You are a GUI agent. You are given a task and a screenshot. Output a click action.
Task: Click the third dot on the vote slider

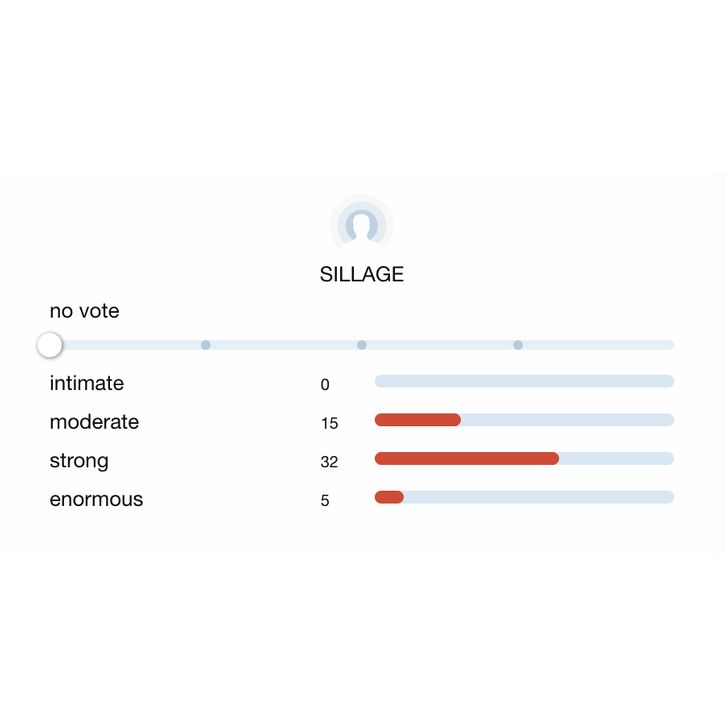(362, 345)
